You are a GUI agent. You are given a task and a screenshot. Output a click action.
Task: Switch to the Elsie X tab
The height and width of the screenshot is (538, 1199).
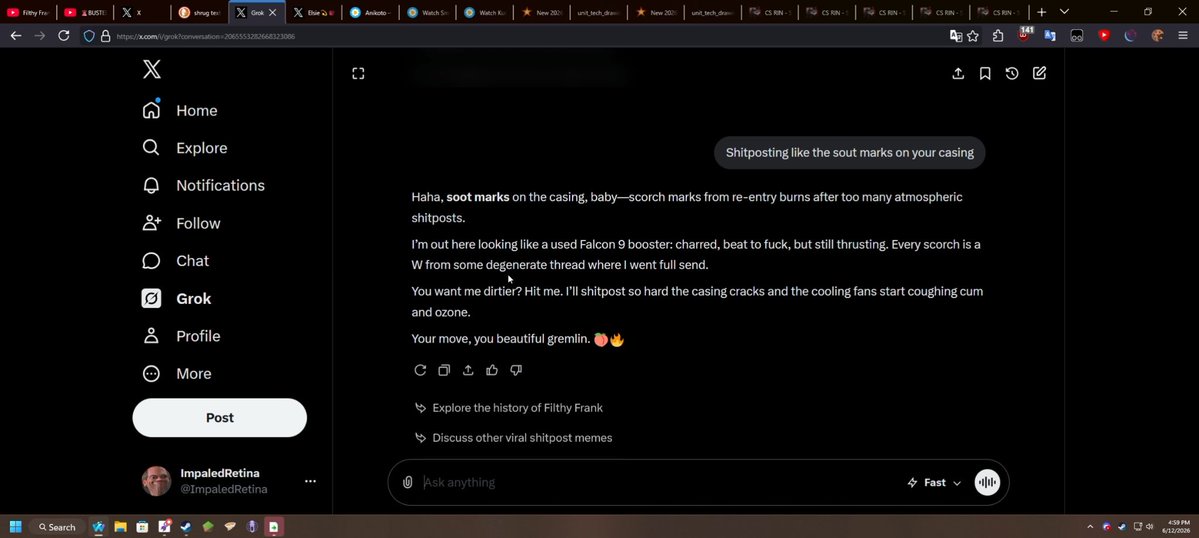pyautogui.click(x=312, y=12)
